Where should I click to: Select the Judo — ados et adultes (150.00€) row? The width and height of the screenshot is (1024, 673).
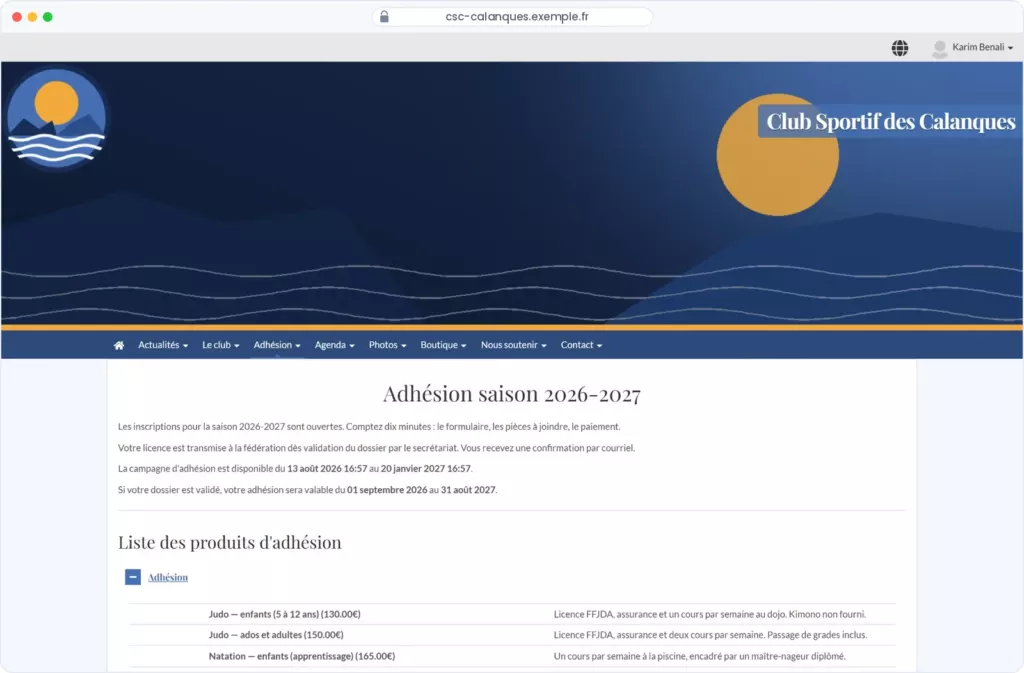[x=512, y=635]
